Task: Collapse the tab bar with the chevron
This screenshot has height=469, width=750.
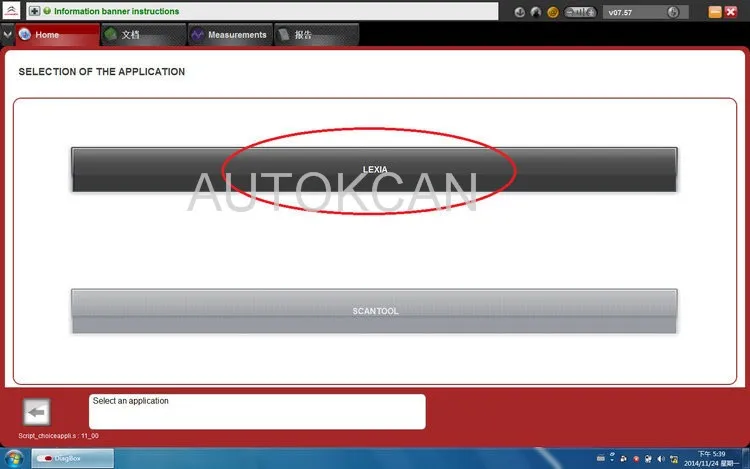Action: [x=7, y=34]
